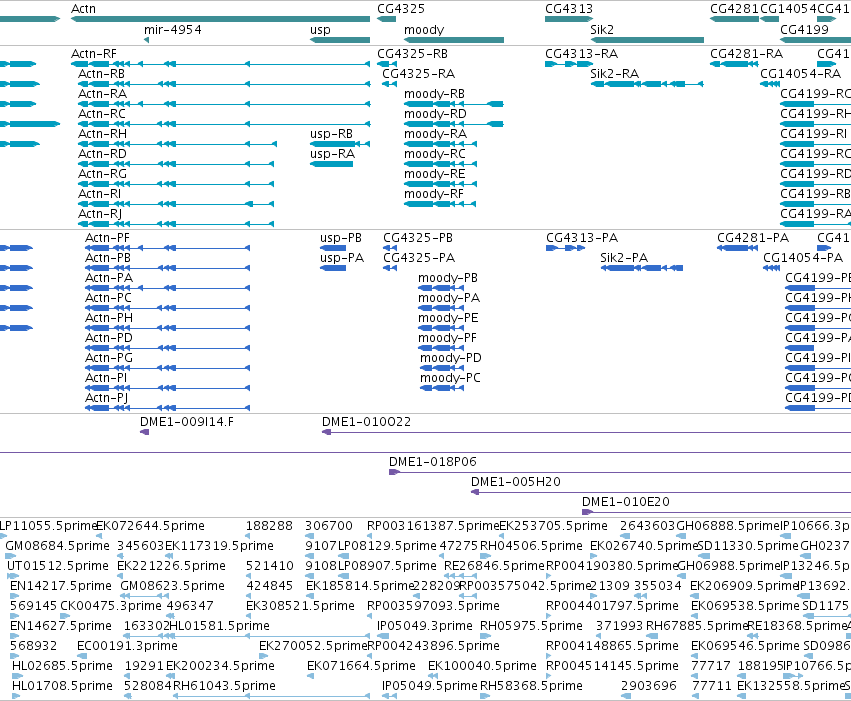Click the Actn-RF transcript label

point(94,54)
